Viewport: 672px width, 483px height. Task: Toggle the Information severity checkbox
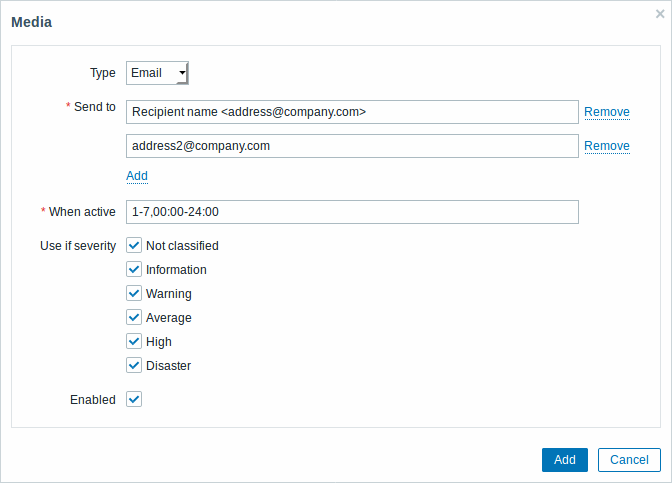[134, 269]
